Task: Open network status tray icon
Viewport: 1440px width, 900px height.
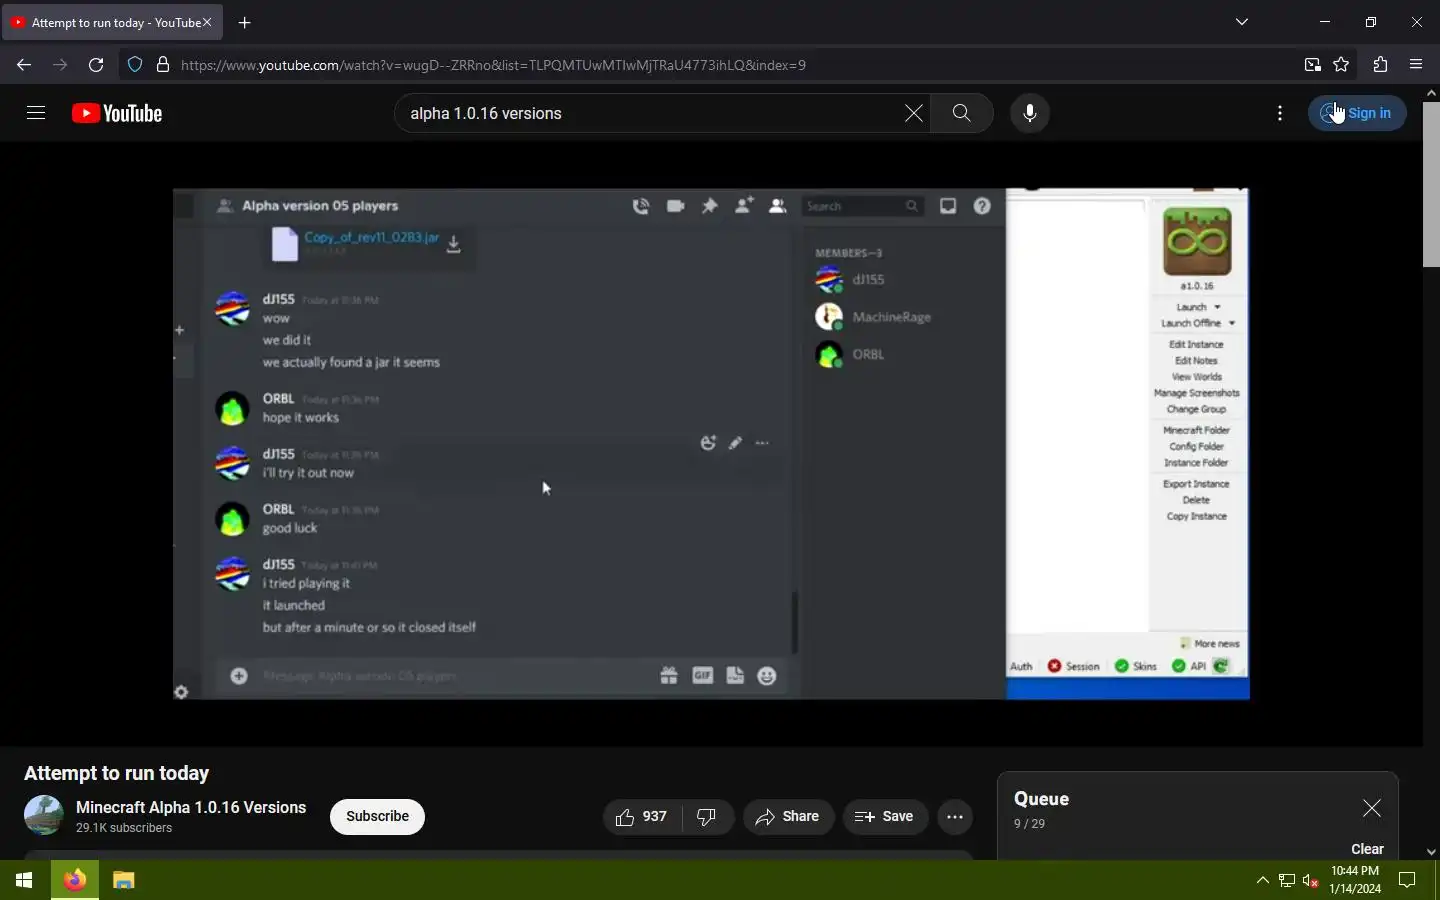Action: click(1287, 881)
